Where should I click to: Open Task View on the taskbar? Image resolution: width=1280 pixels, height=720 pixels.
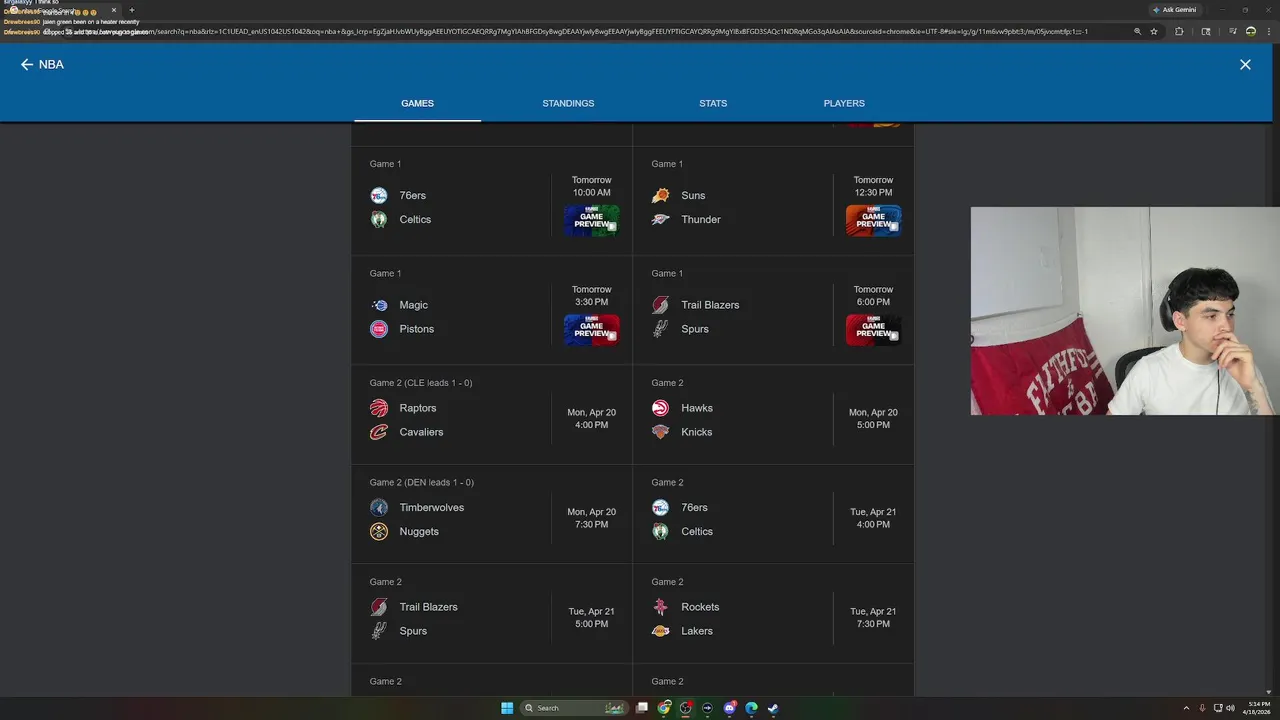[642, 708]
